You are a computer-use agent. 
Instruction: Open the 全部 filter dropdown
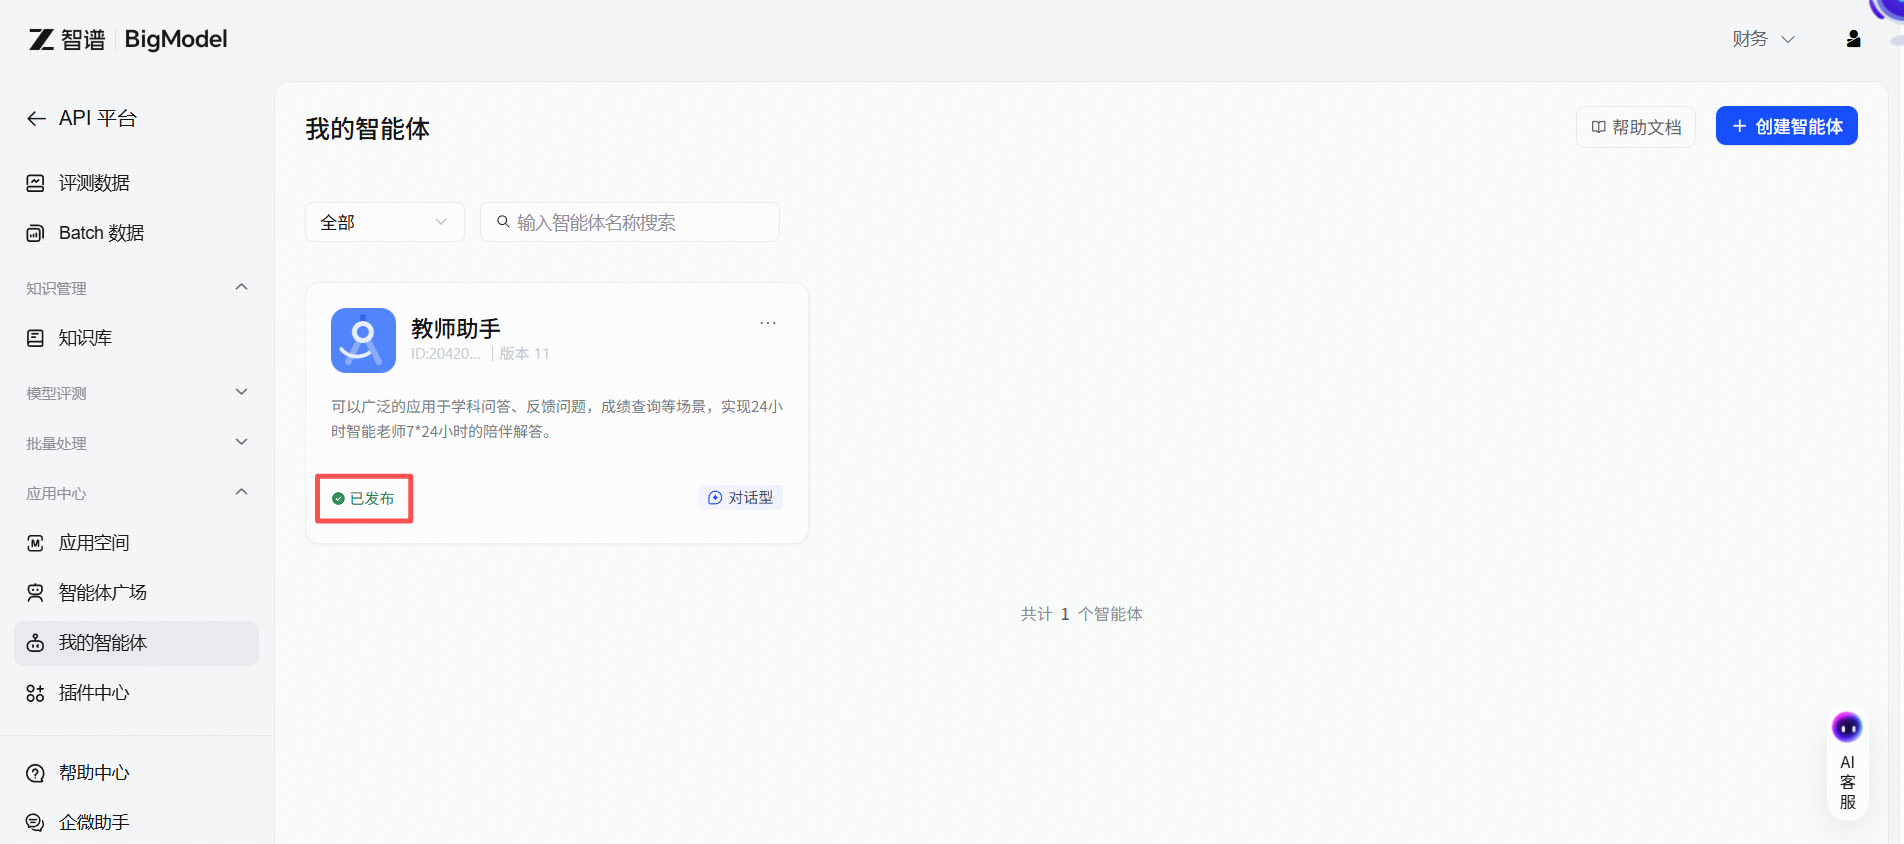pyautogui.click(x=384, y=222)
